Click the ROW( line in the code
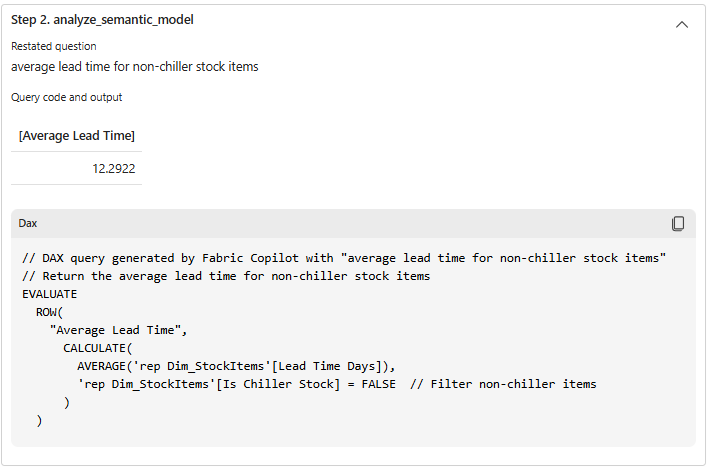707x467 pixels. tap(49, 312)
